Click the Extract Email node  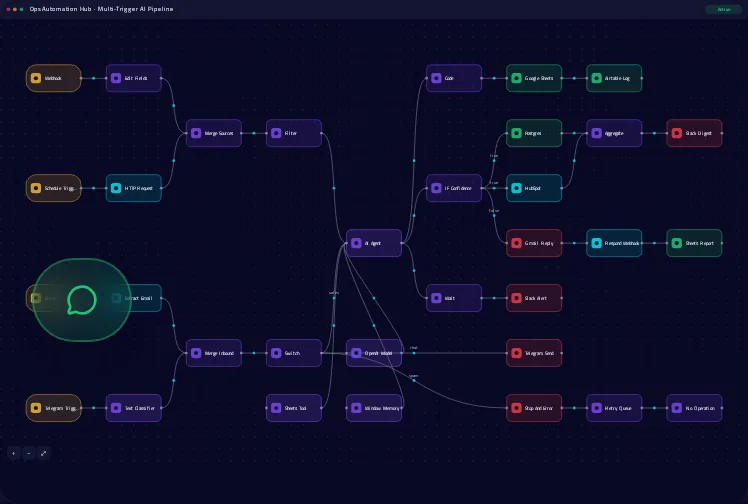(x=134, y=298)
